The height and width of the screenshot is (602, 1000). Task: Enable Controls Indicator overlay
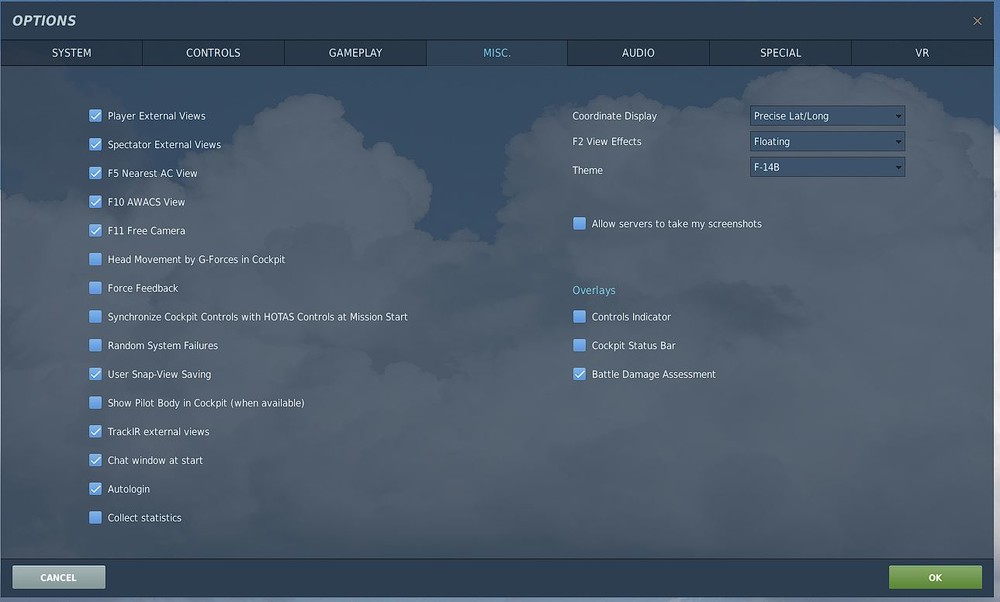coord(579,316)
